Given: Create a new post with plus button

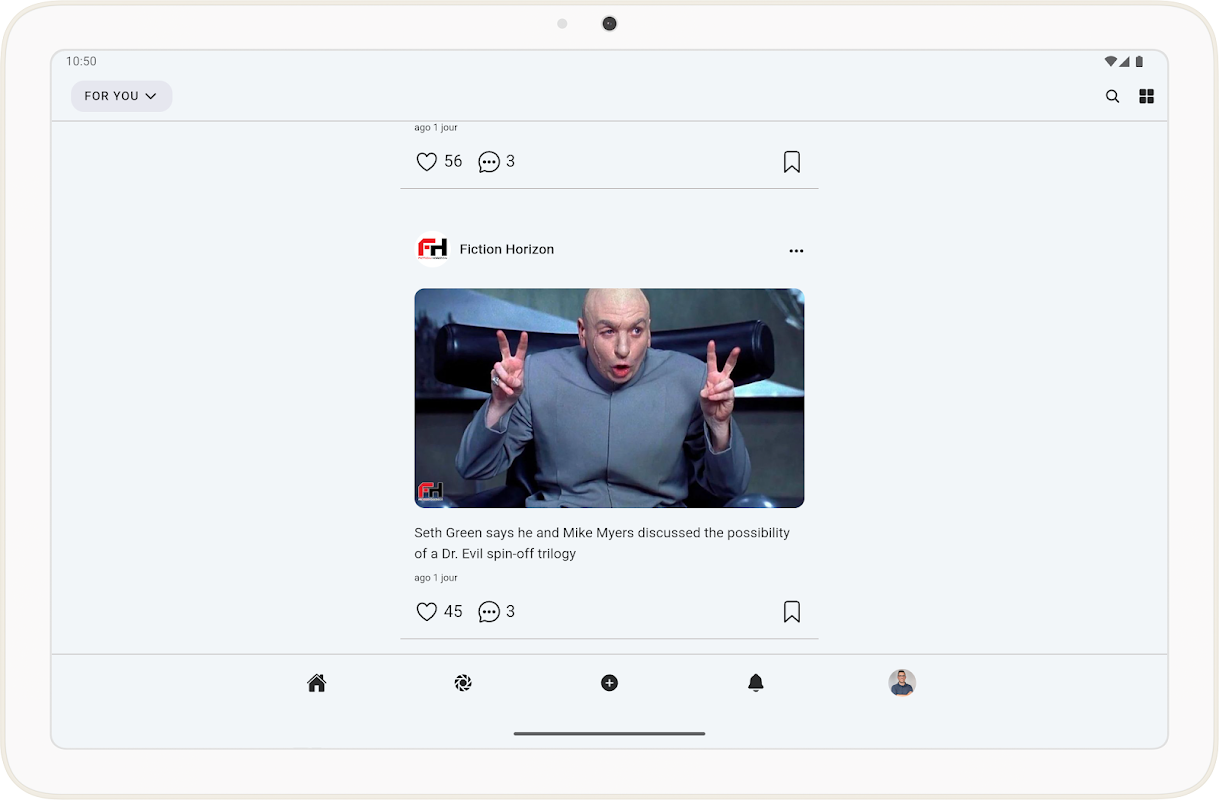Looking at the screenshot, I should point(609,683).
